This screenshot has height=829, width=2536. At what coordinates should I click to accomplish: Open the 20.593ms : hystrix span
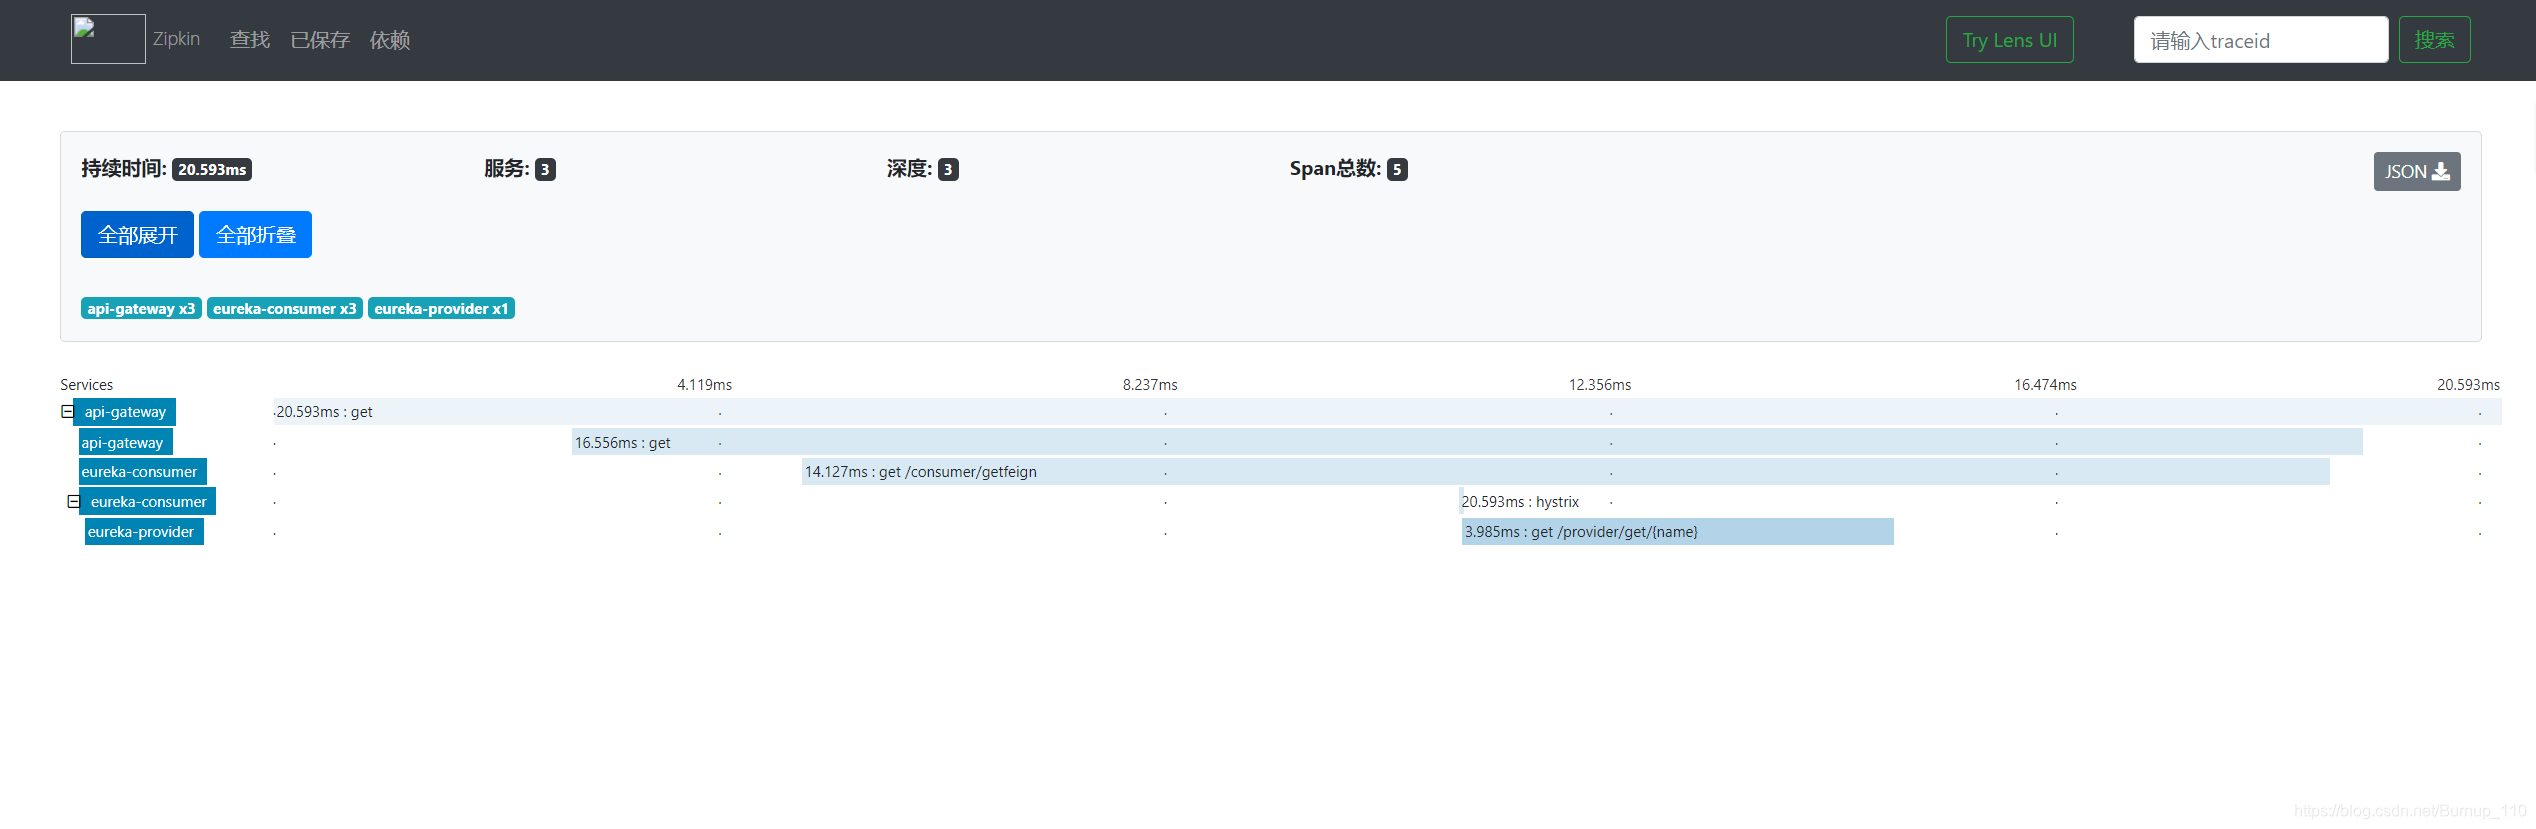click(1520, 502)
